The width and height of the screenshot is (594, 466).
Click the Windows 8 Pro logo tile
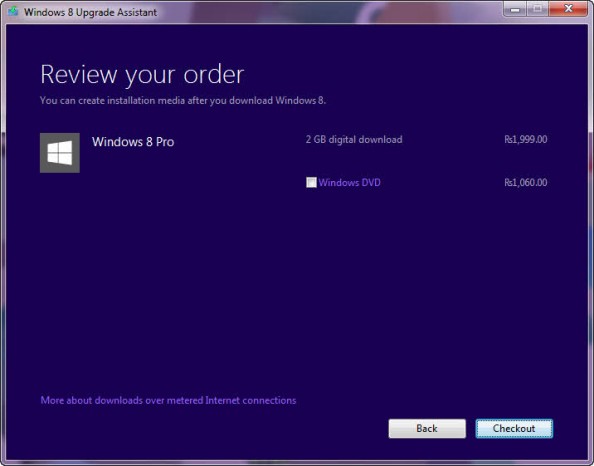(x=60, y=153)
